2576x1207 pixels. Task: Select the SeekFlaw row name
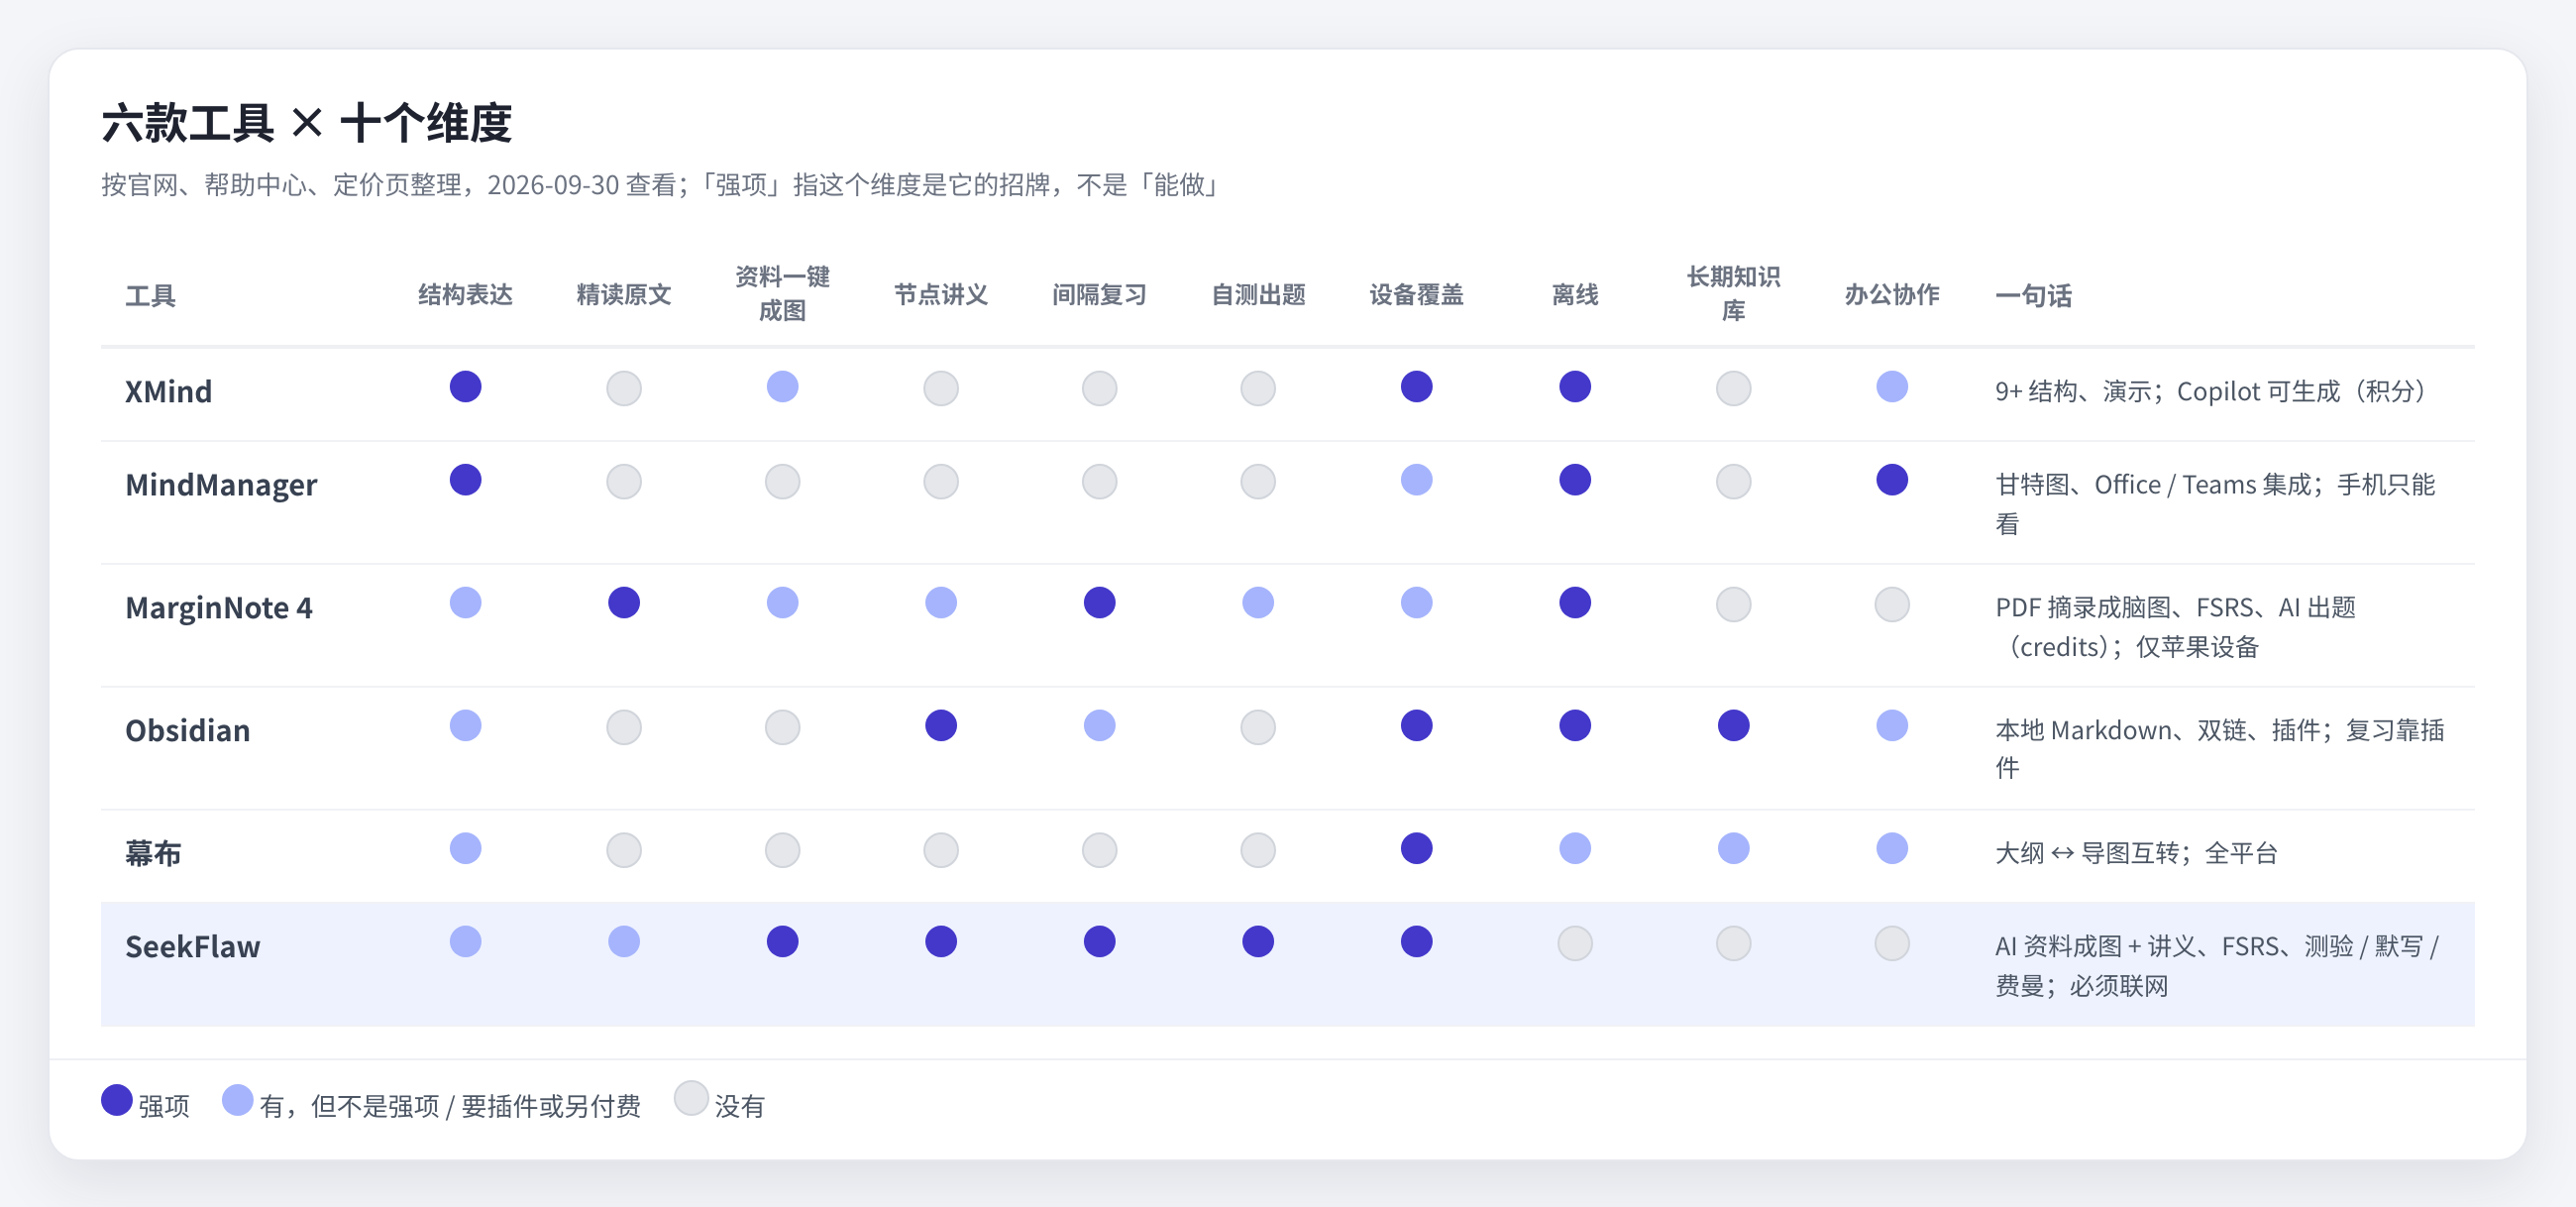192,947
